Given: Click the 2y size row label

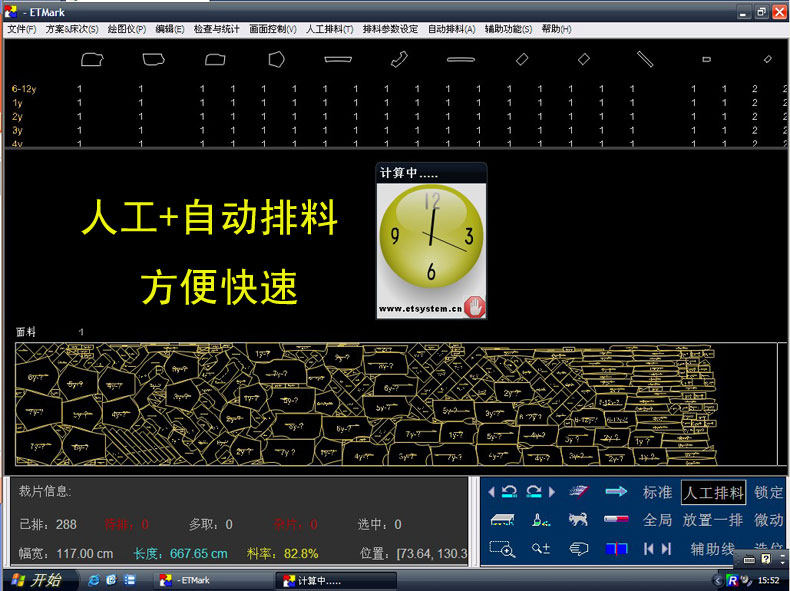Looking at the screenshot, I should (17, 116).
